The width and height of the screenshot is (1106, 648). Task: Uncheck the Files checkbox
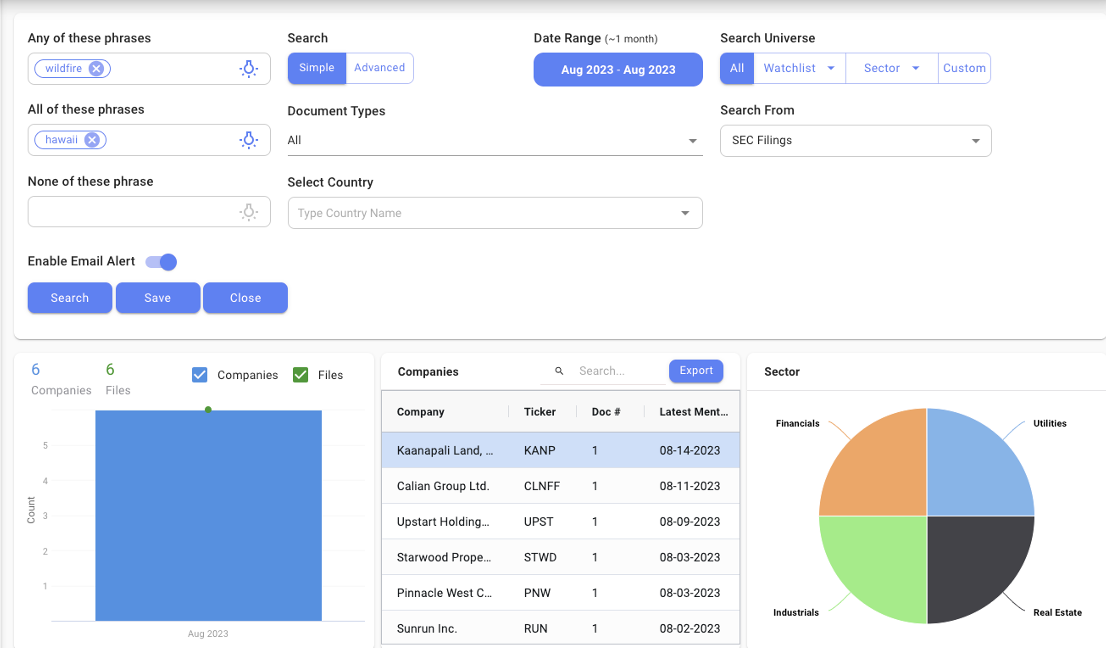300,375
